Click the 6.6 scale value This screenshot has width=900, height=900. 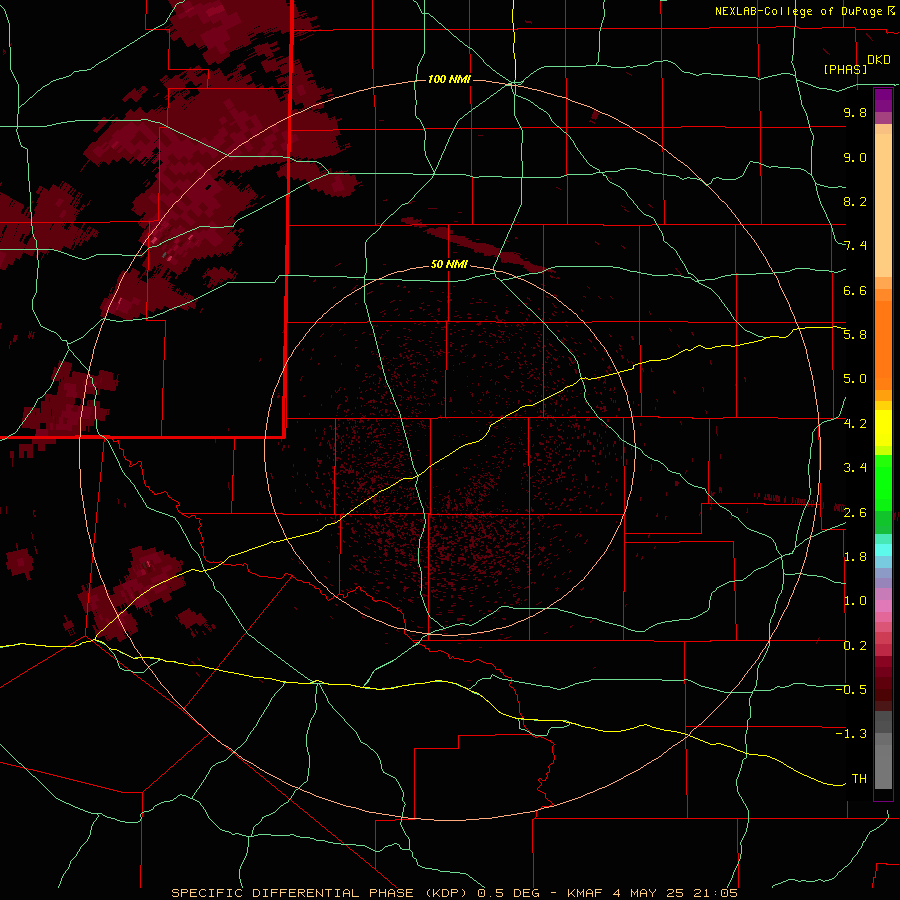[x=855, y=290]
